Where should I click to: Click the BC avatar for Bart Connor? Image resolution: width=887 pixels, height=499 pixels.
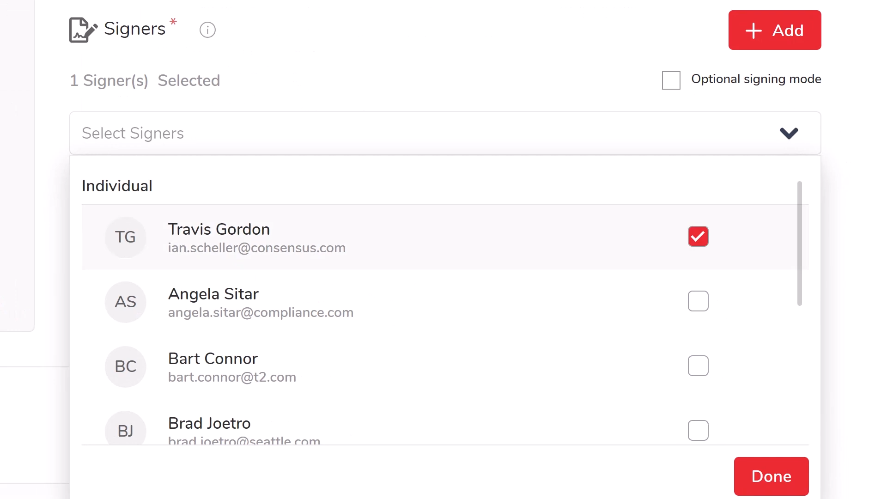pyautogui.click(x=125, y=366)
